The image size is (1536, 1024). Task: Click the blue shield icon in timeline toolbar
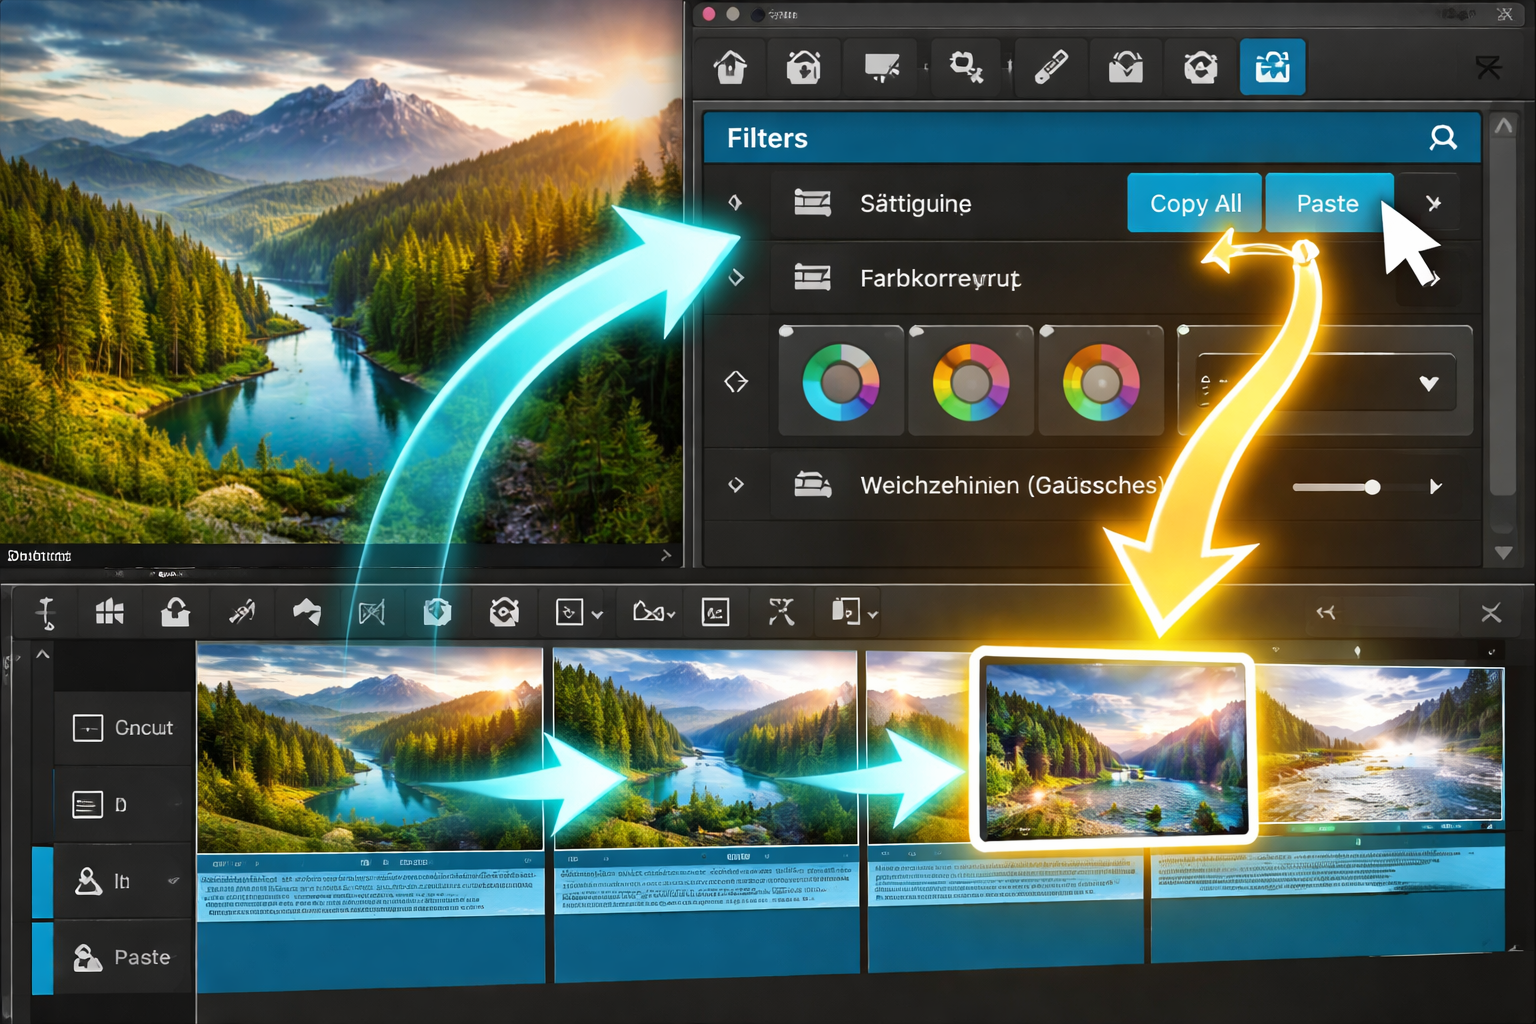click(x=437, y=612)
